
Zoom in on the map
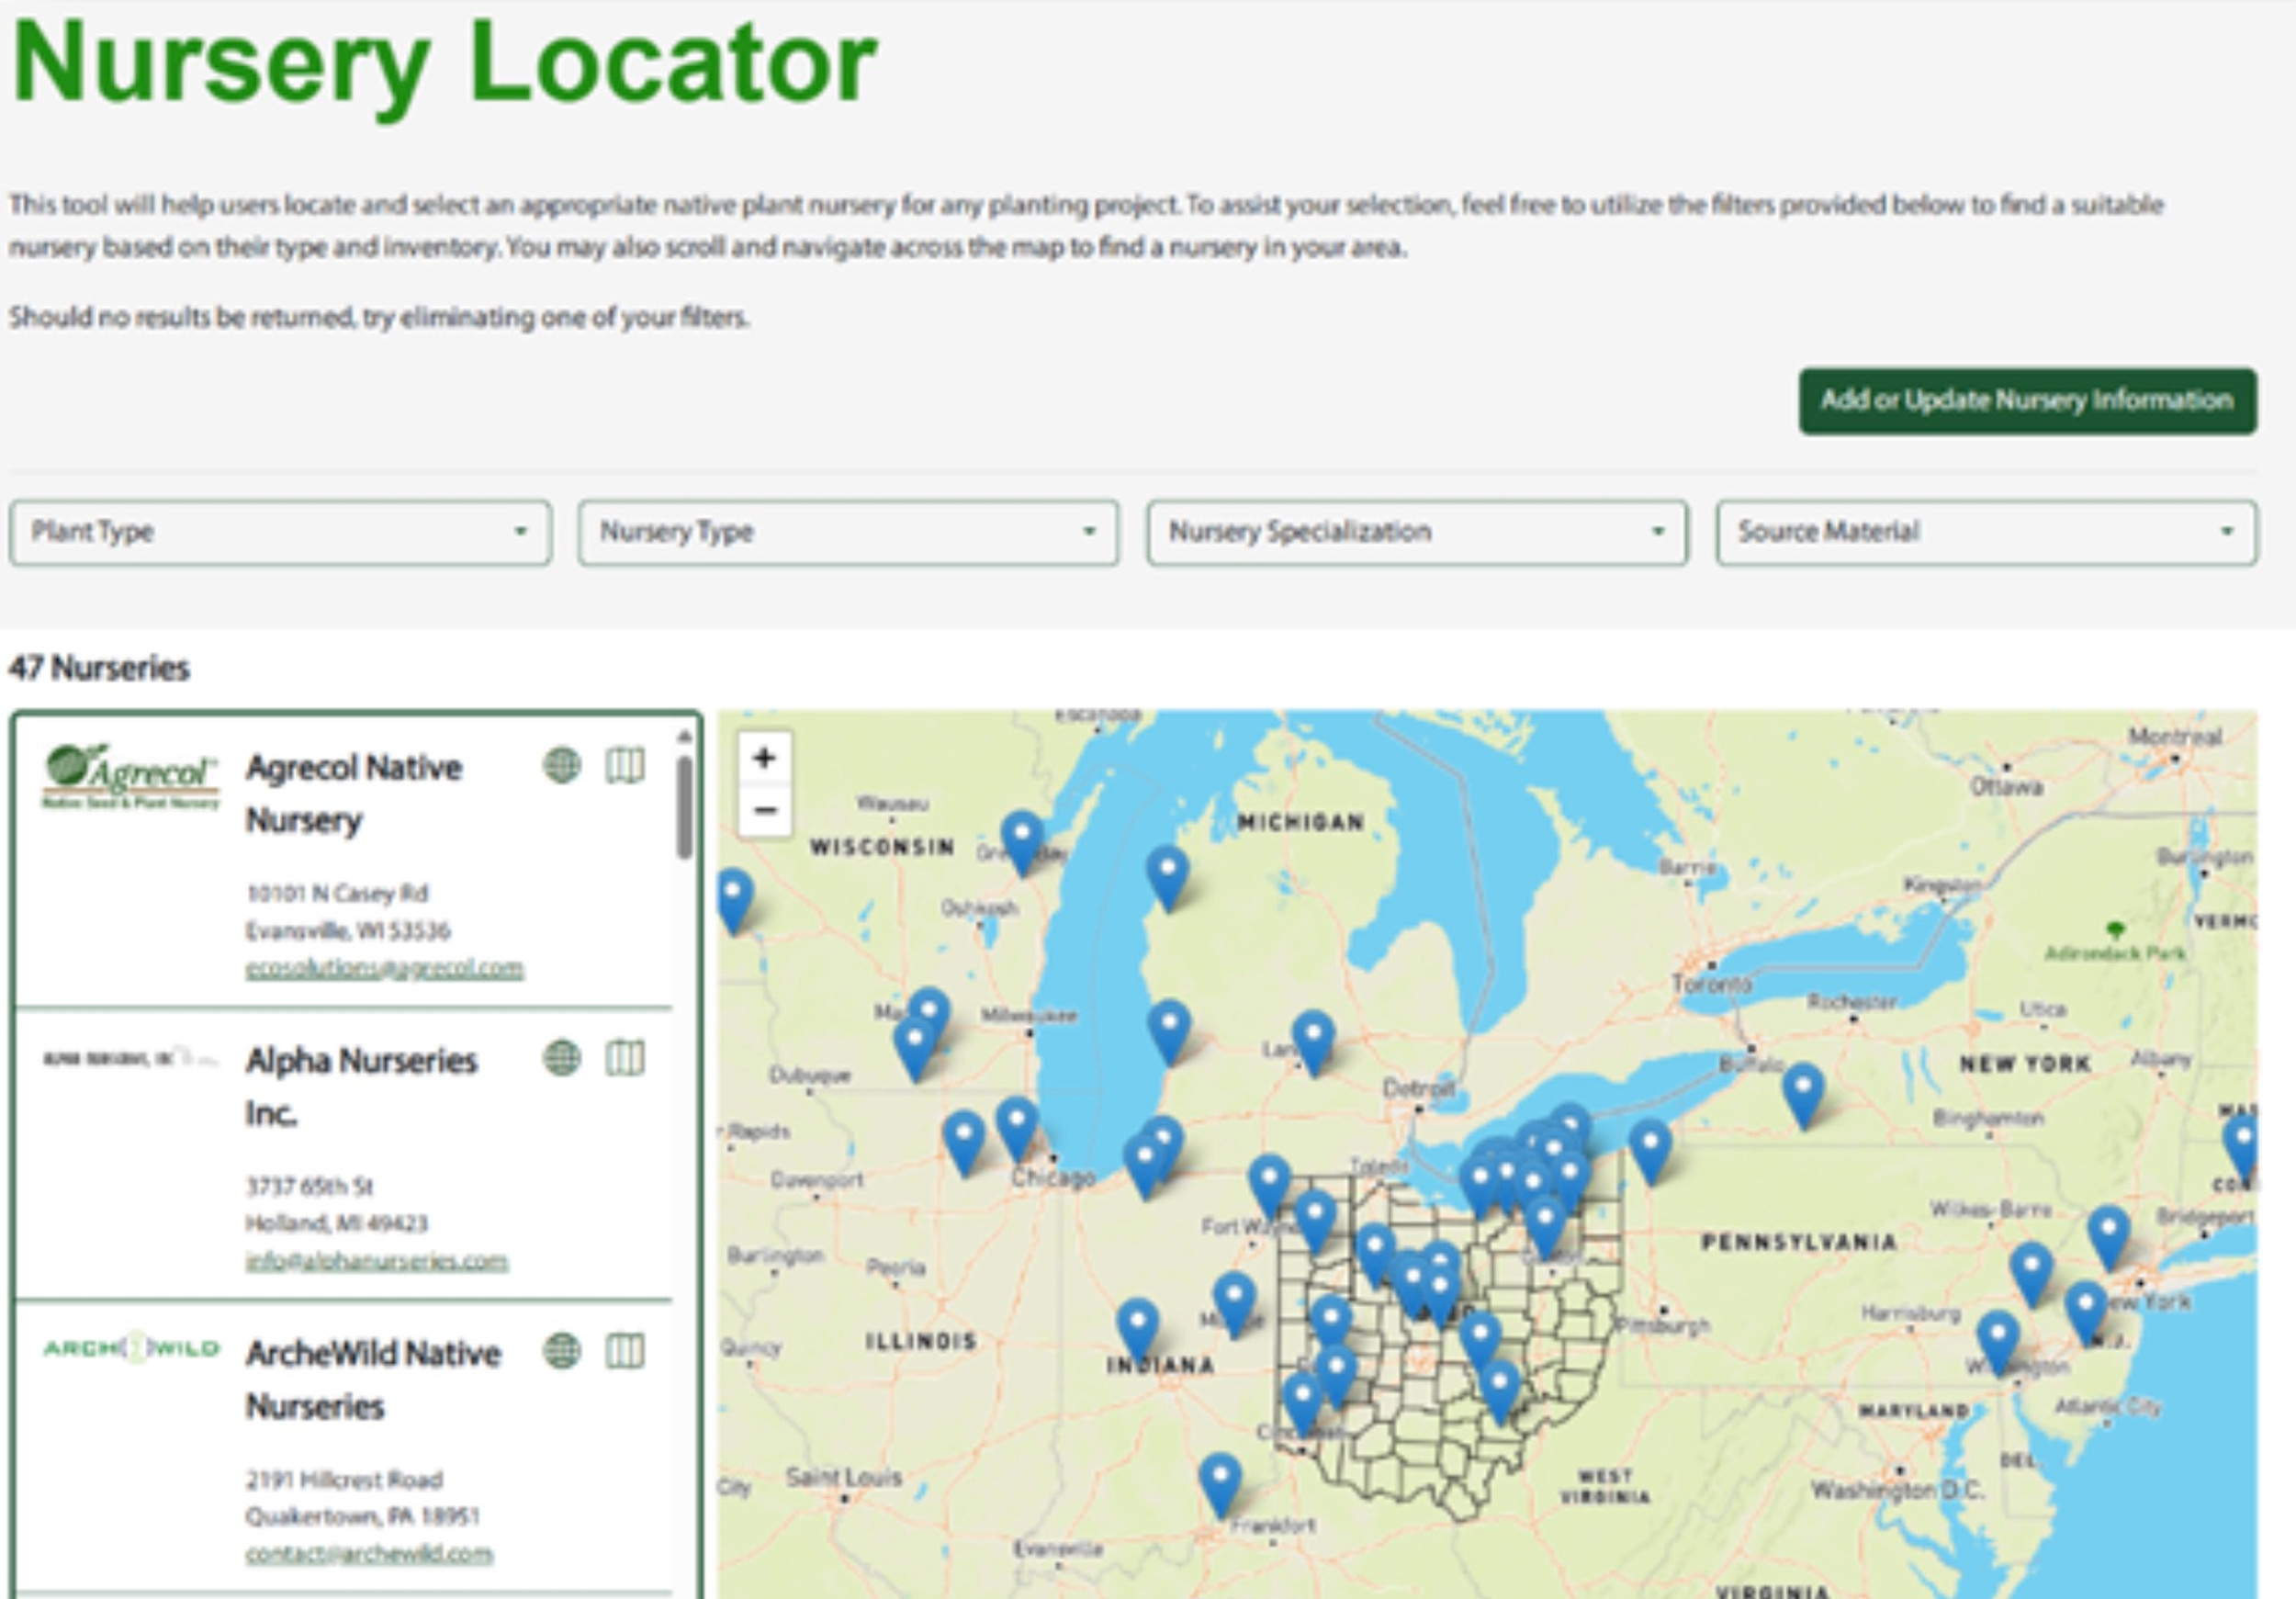[765, 758]
